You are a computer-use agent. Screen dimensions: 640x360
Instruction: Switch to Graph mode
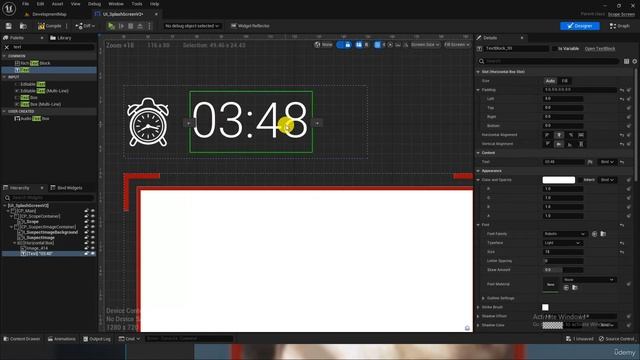620,26
